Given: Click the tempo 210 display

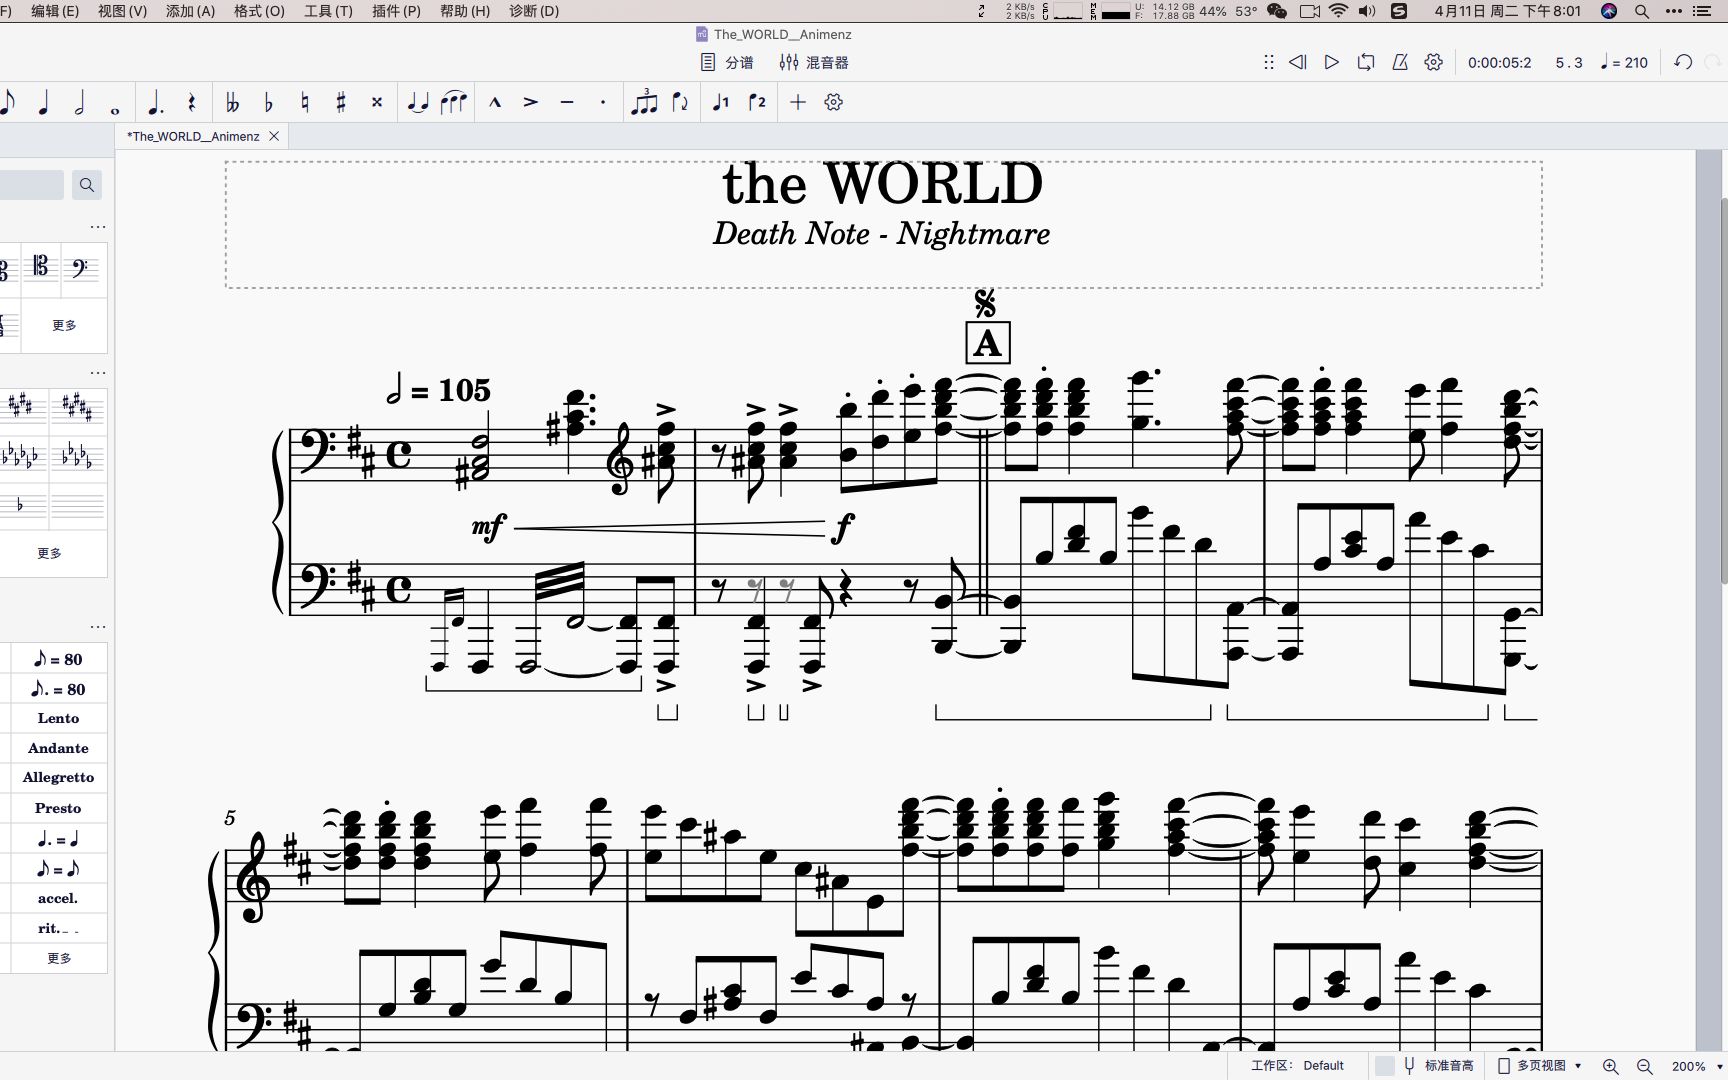Looking at the screenshot, I should point(1624,62).
